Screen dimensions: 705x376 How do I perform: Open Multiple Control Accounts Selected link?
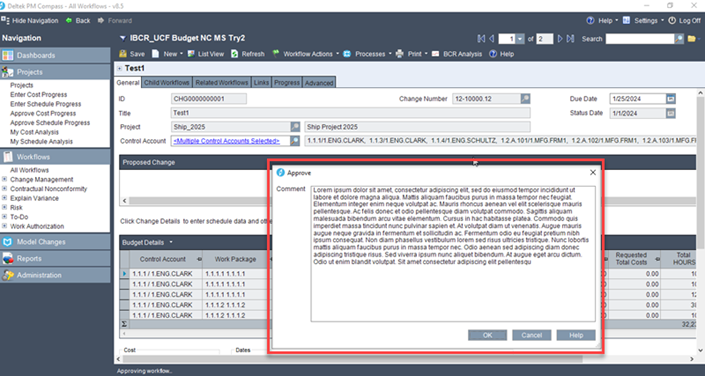coord(226,141)
